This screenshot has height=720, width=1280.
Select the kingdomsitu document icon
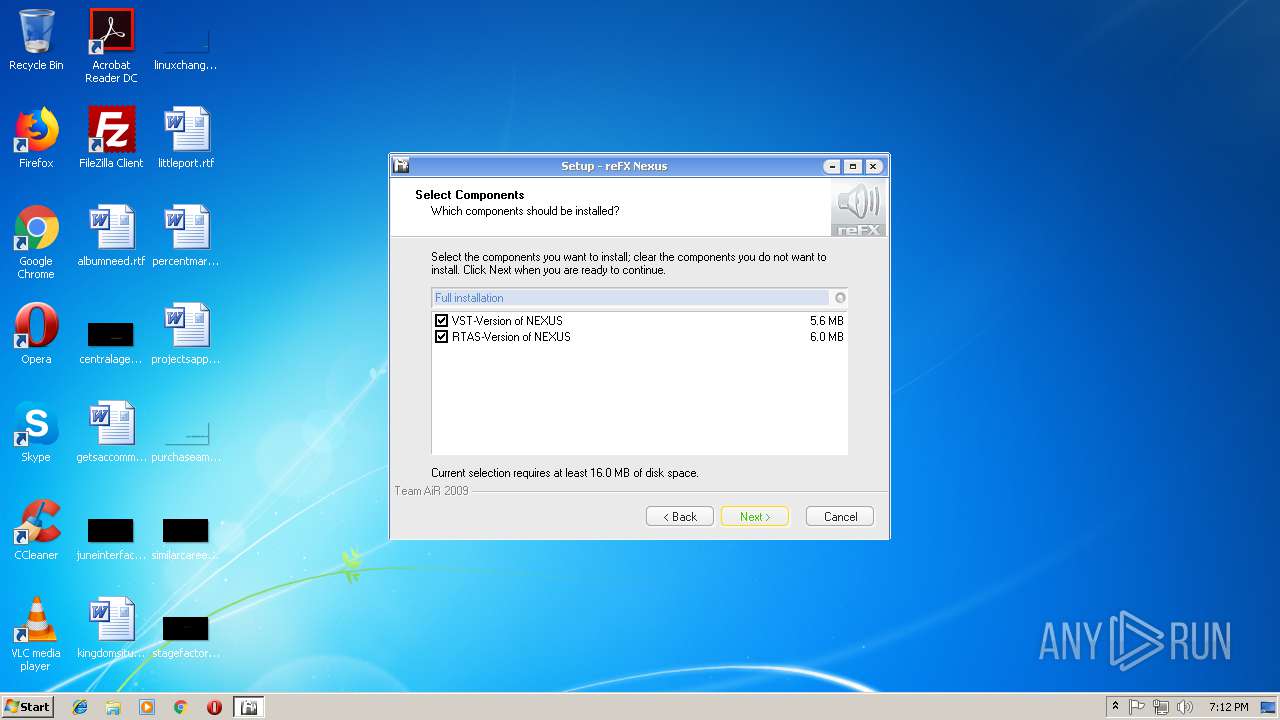pyautogui.click(x=111, y=629)
